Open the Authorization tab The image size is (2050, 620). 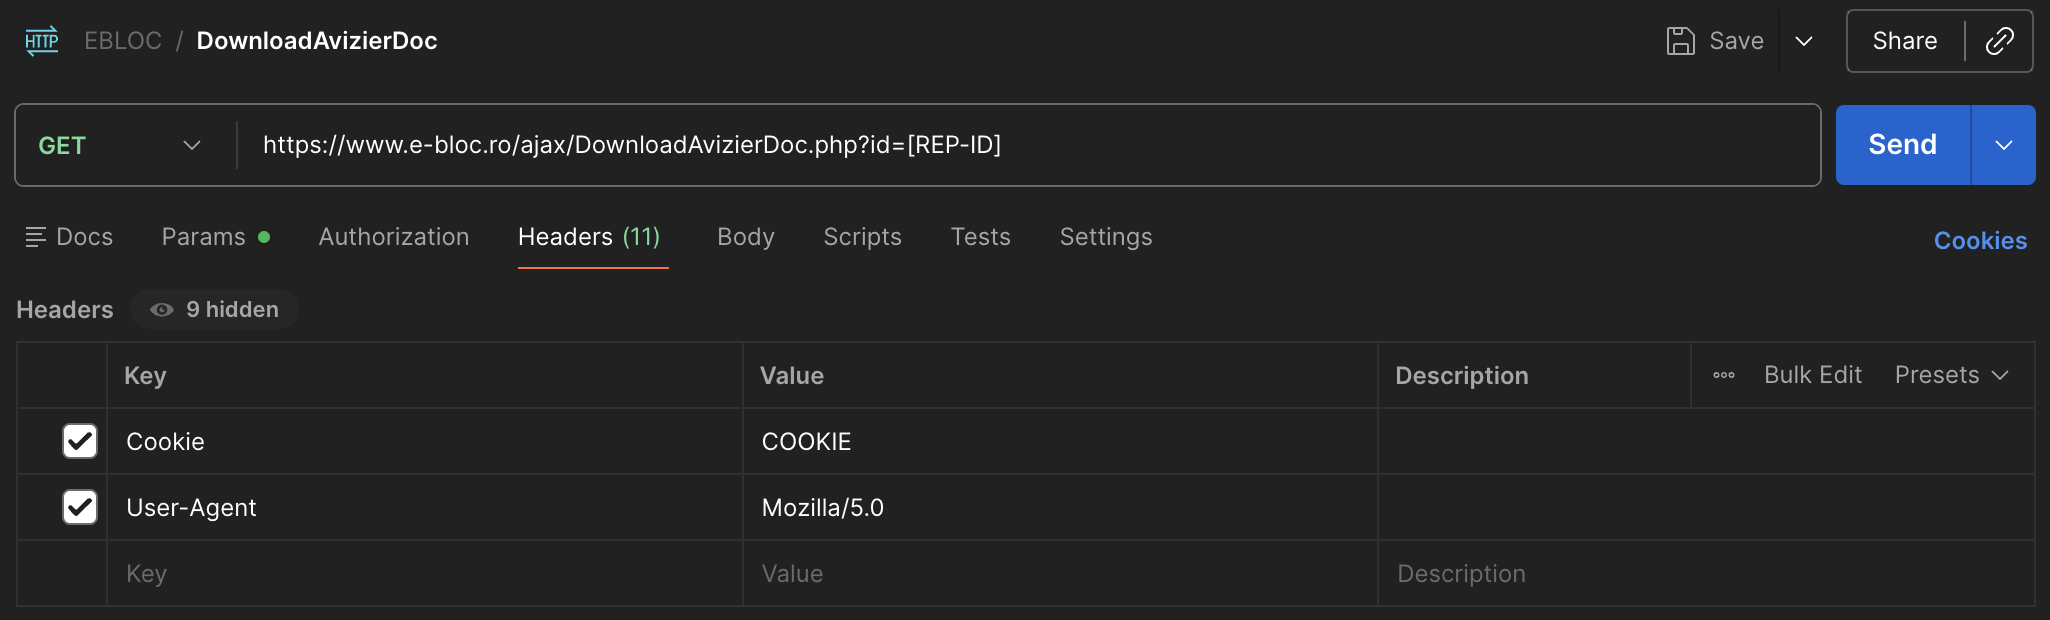(394, 237)
